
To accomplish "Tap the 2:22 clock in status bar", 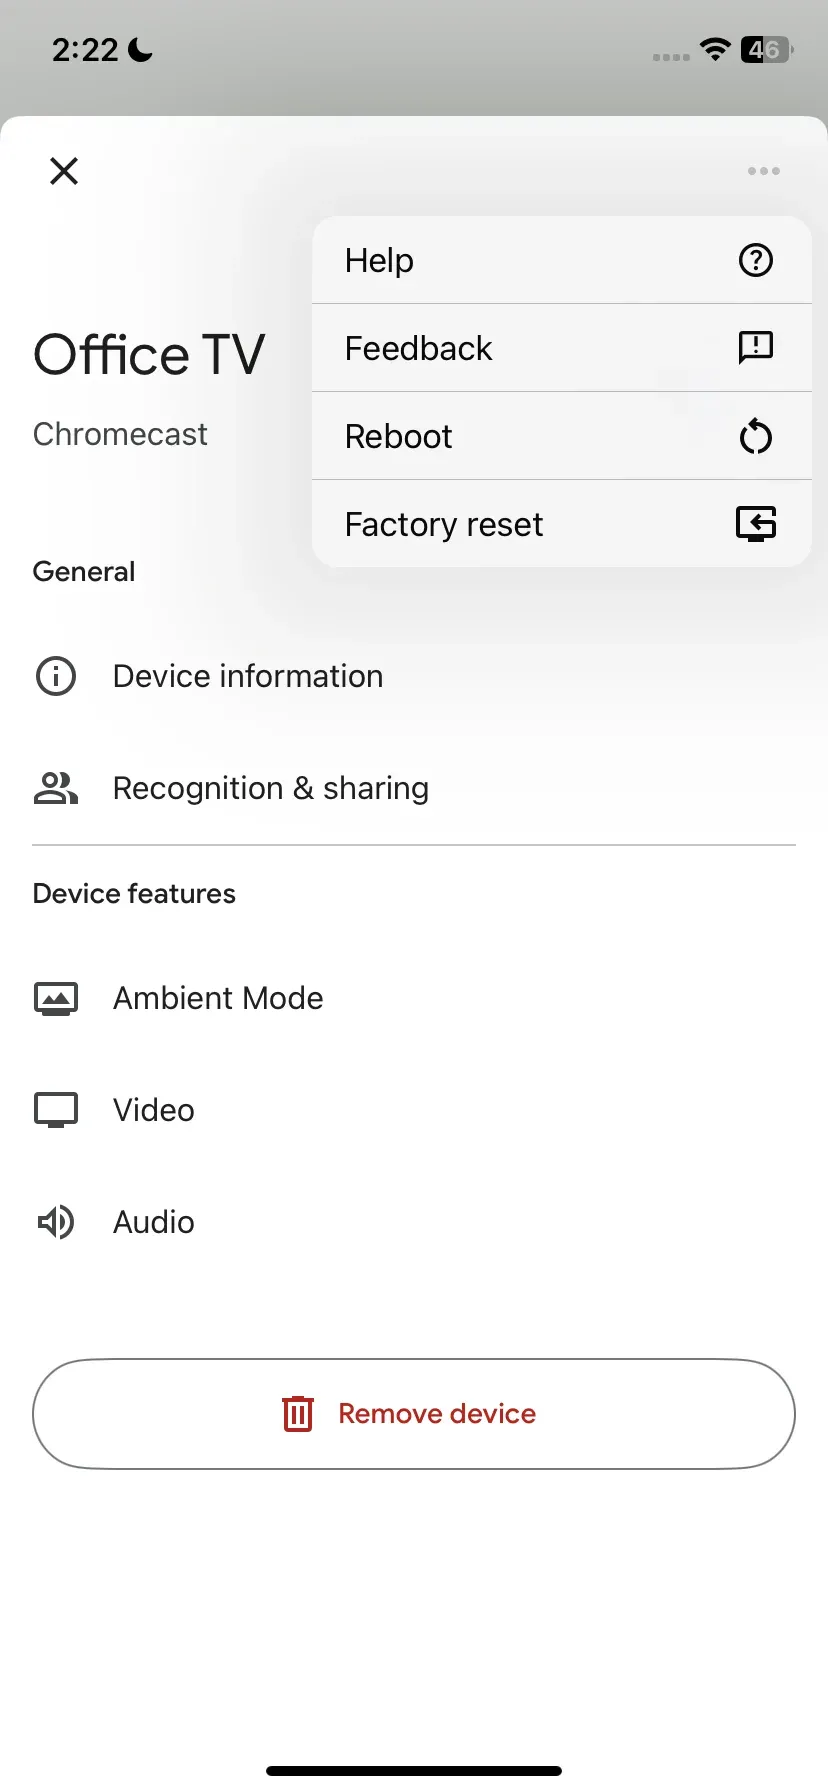I will 85,49.
